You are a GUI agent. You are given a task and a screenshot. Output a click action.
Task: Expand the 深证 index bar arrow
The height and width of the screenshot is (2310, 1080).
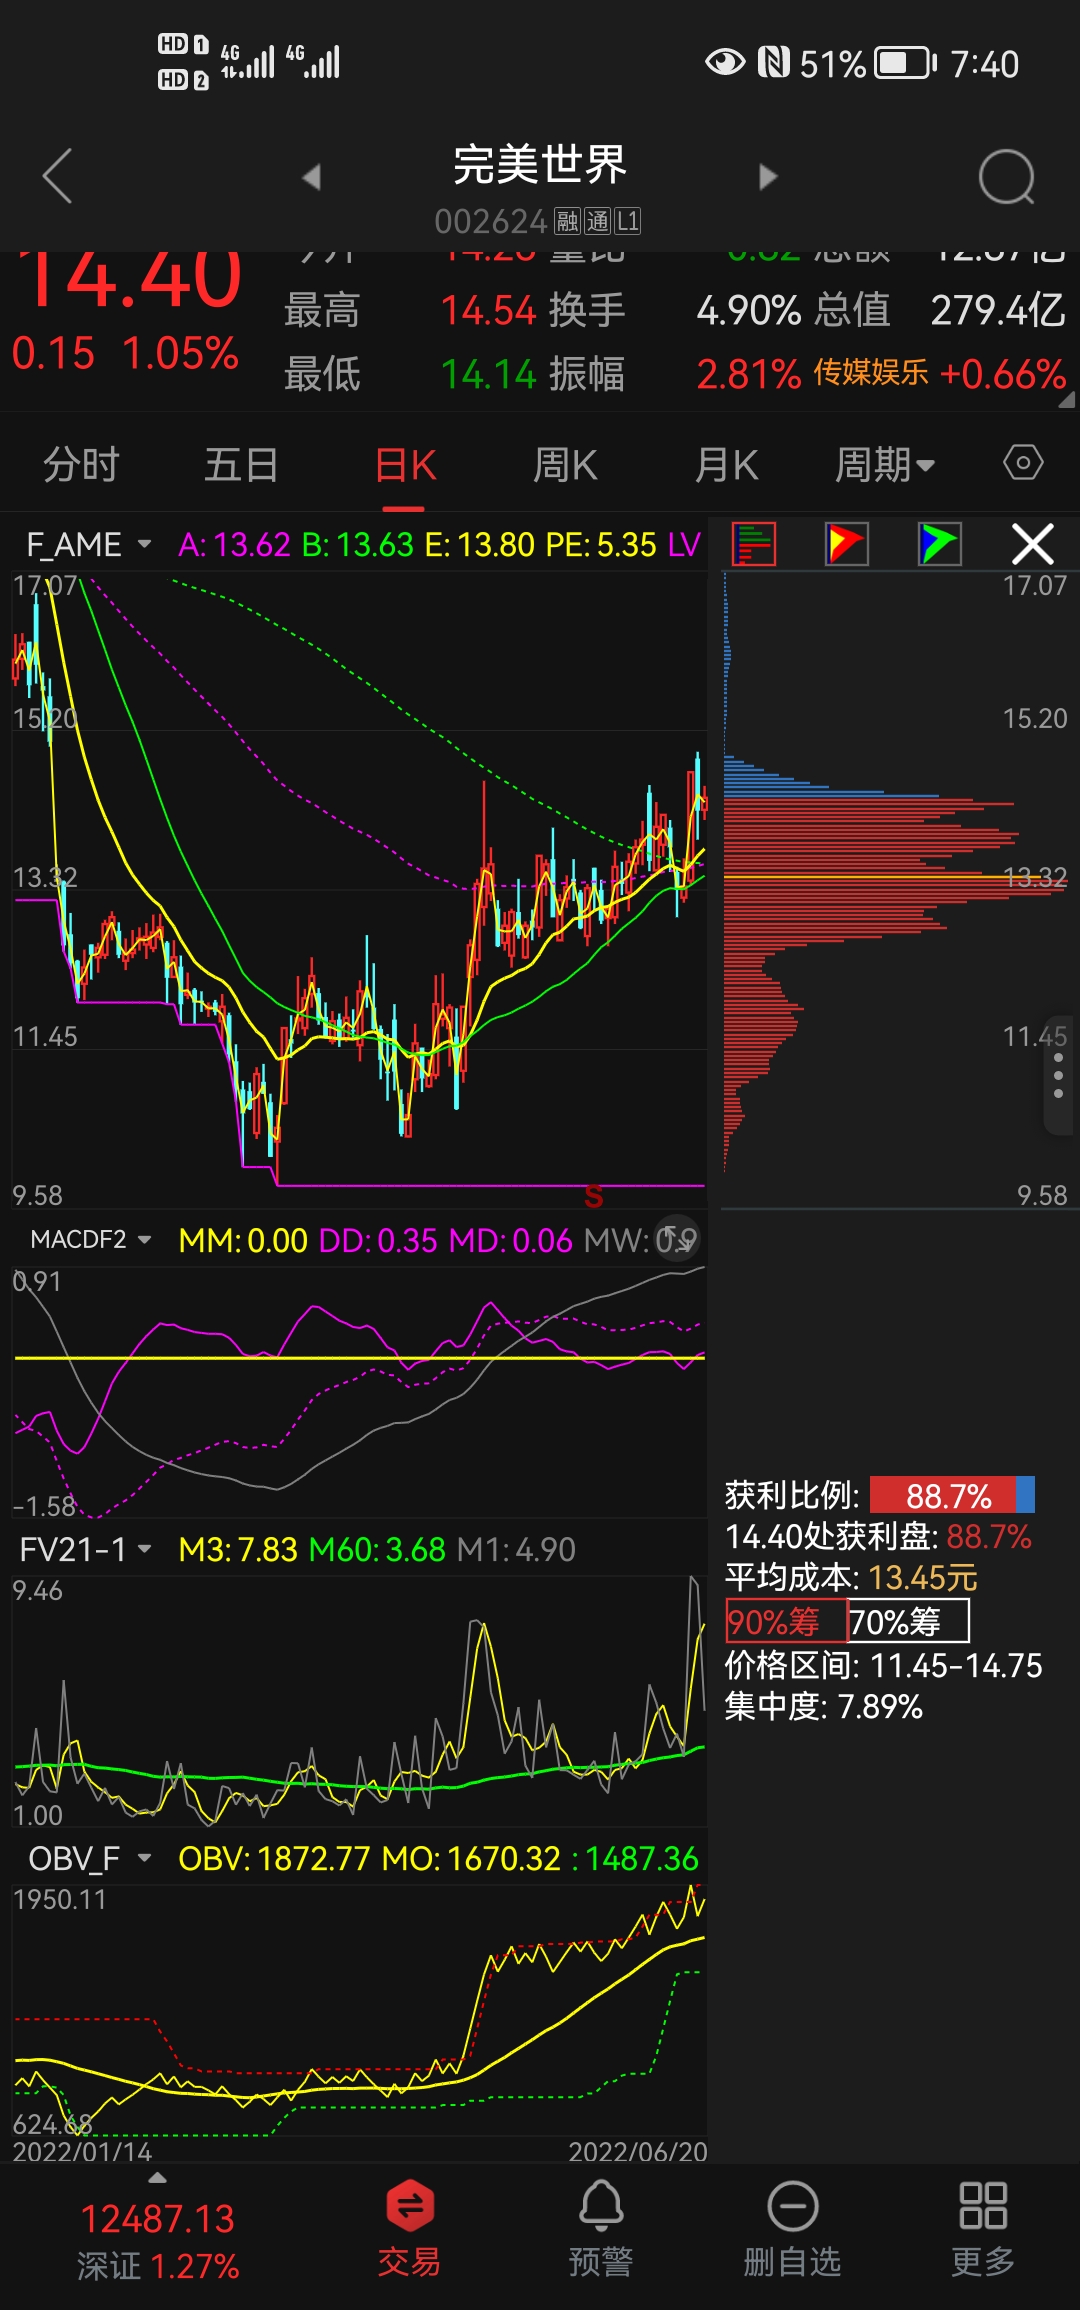157,2178
